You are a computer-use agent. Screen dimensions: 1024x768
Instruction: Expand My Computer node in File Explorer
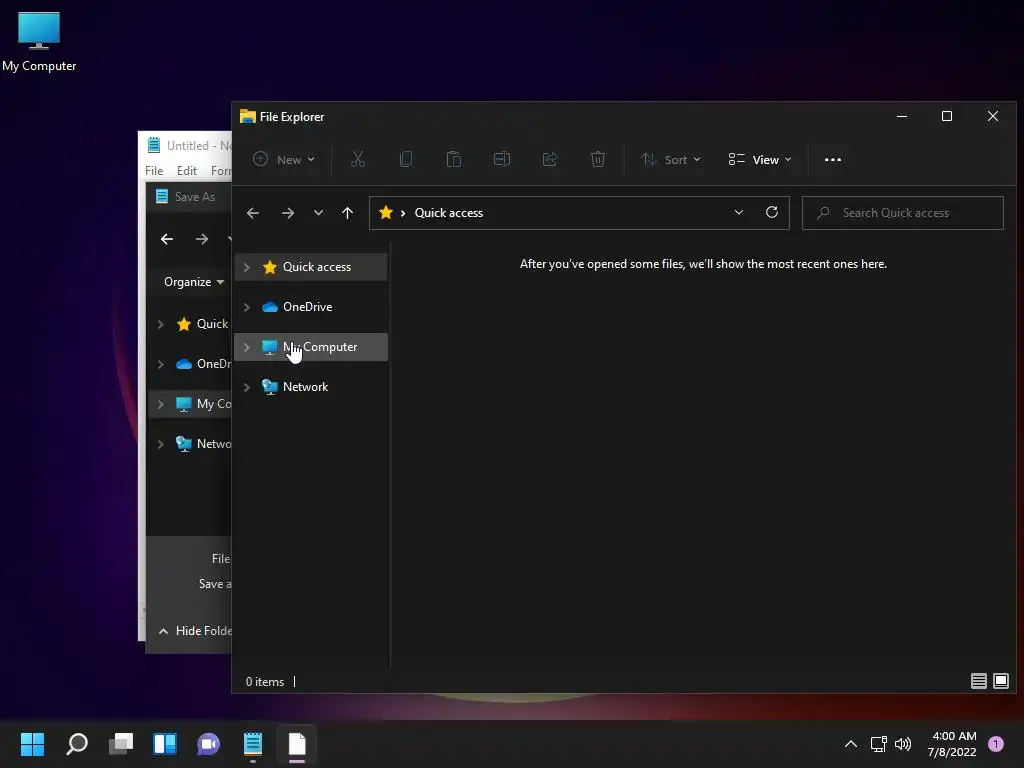(x=247, y=347)
